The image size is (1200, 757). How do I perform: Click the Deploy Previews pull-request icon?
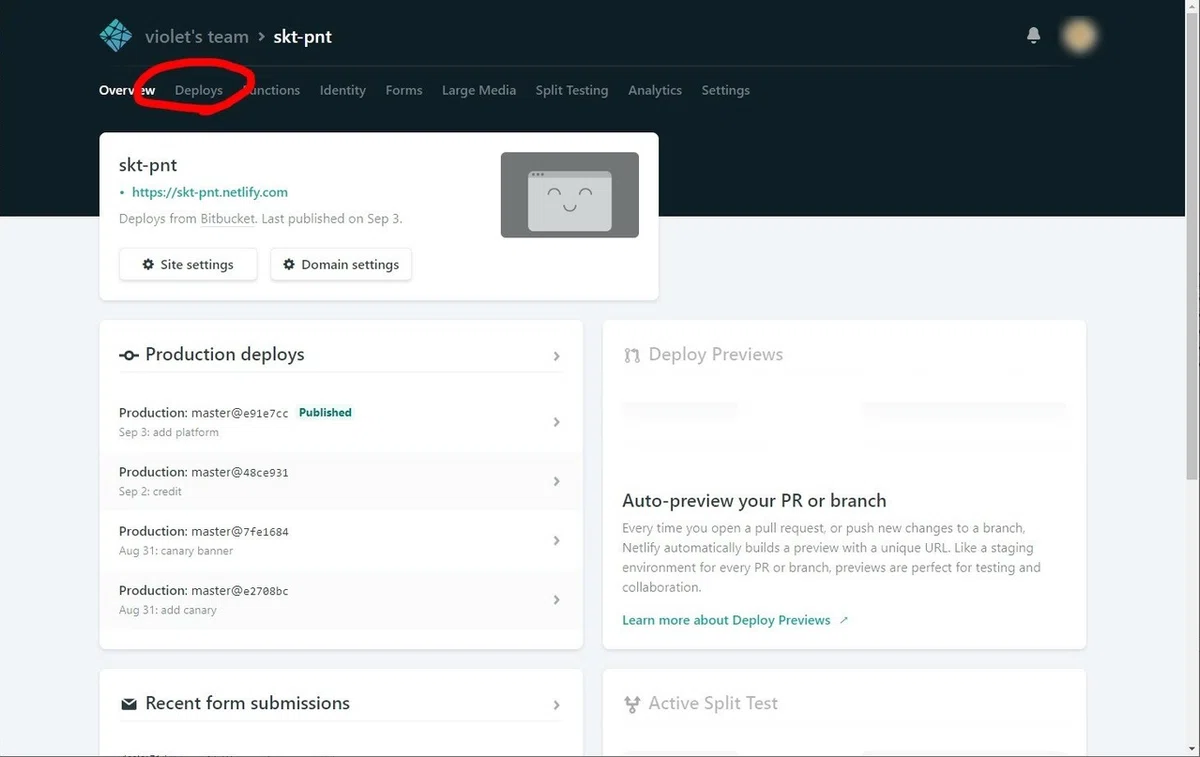[632, 355]
